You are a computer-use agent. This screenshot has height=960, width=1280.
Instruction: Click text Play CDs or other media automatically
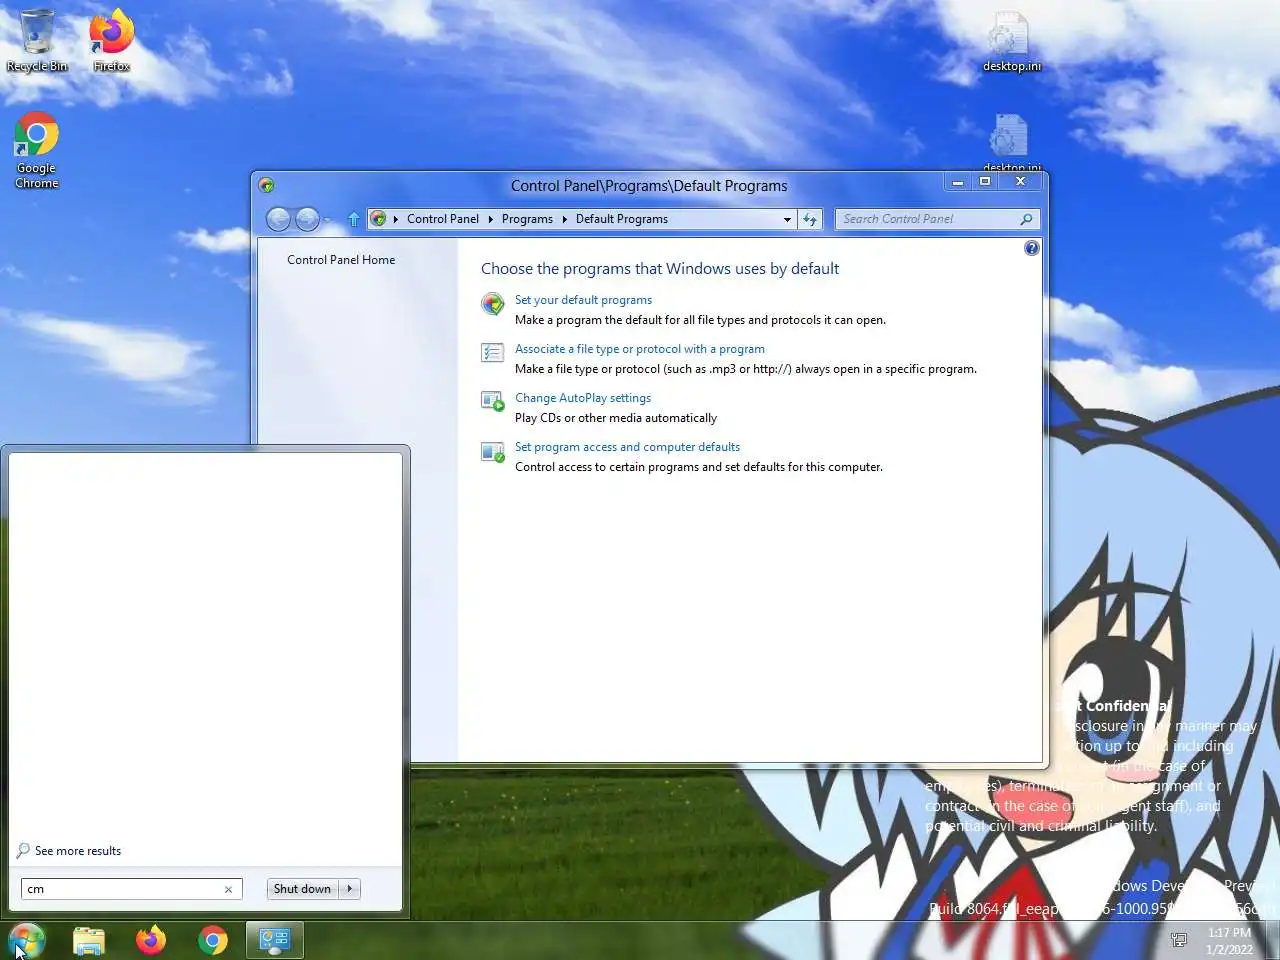(616, 418)
